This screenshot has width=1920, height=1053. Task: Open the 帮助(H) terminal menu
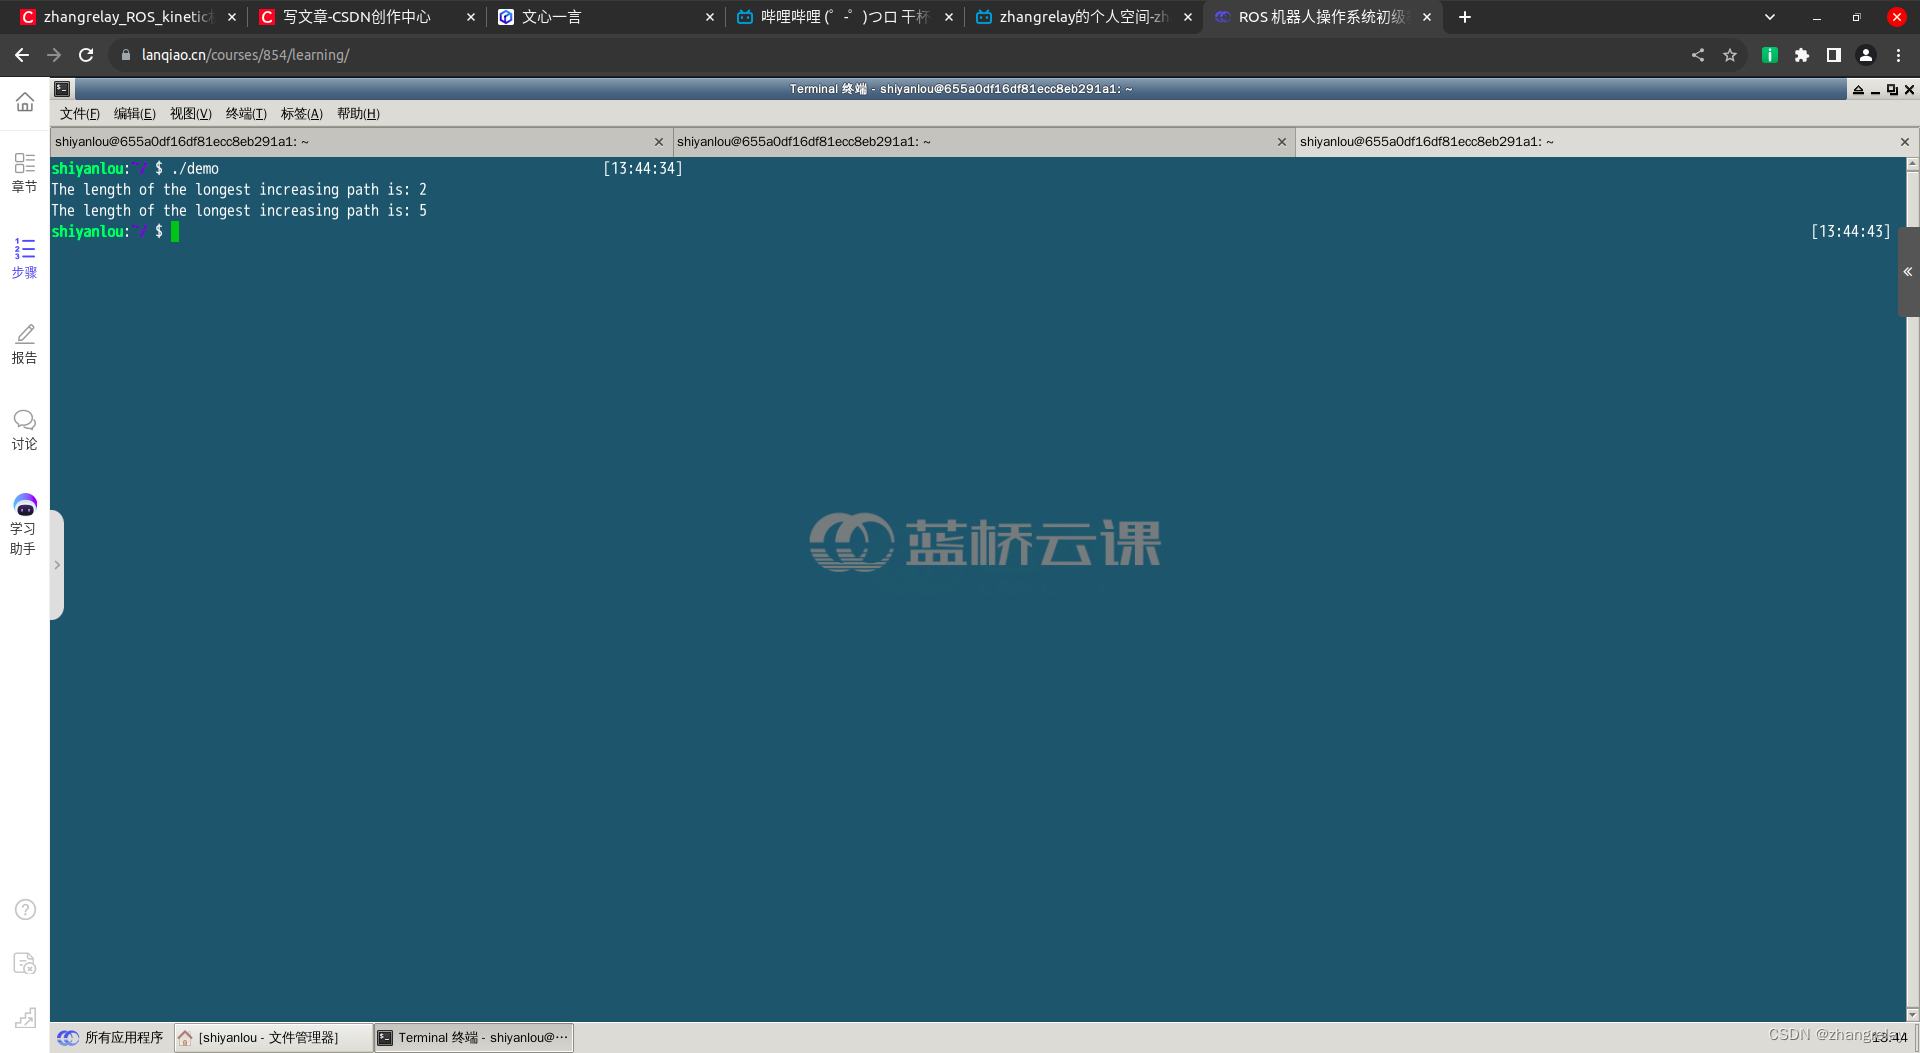[358, 114]
